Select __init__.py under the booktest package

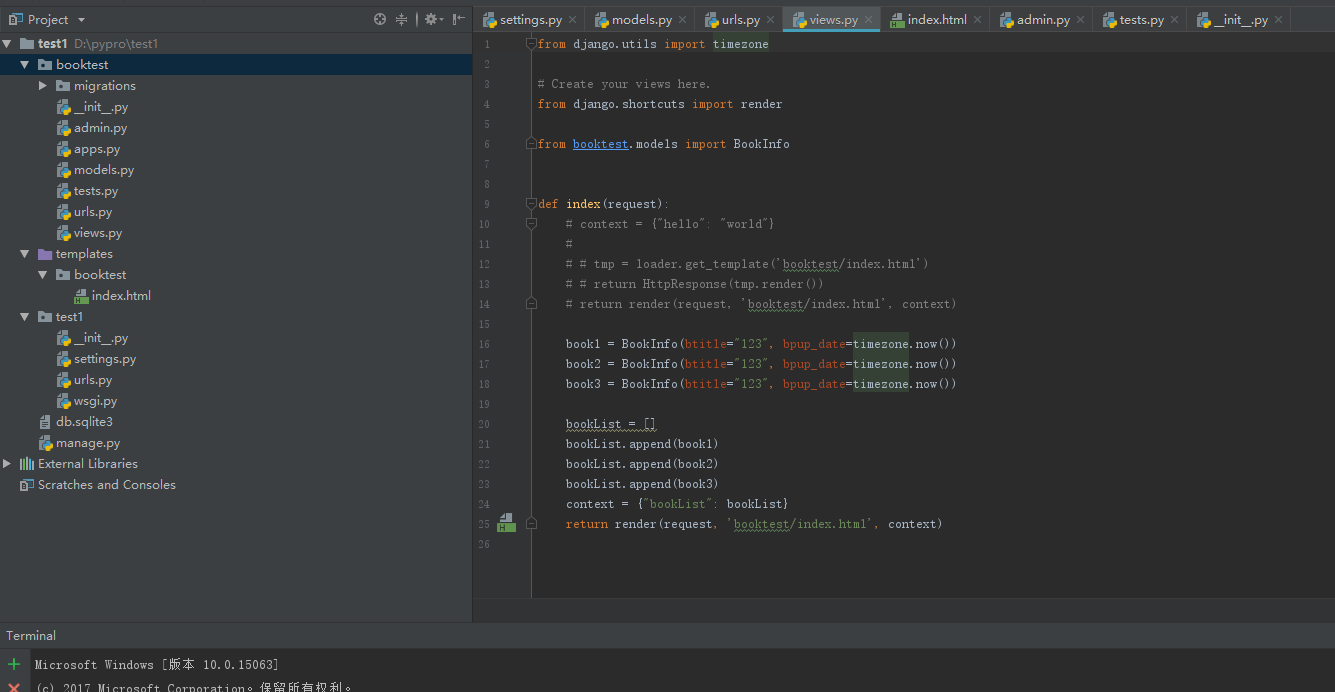[101, 107]
